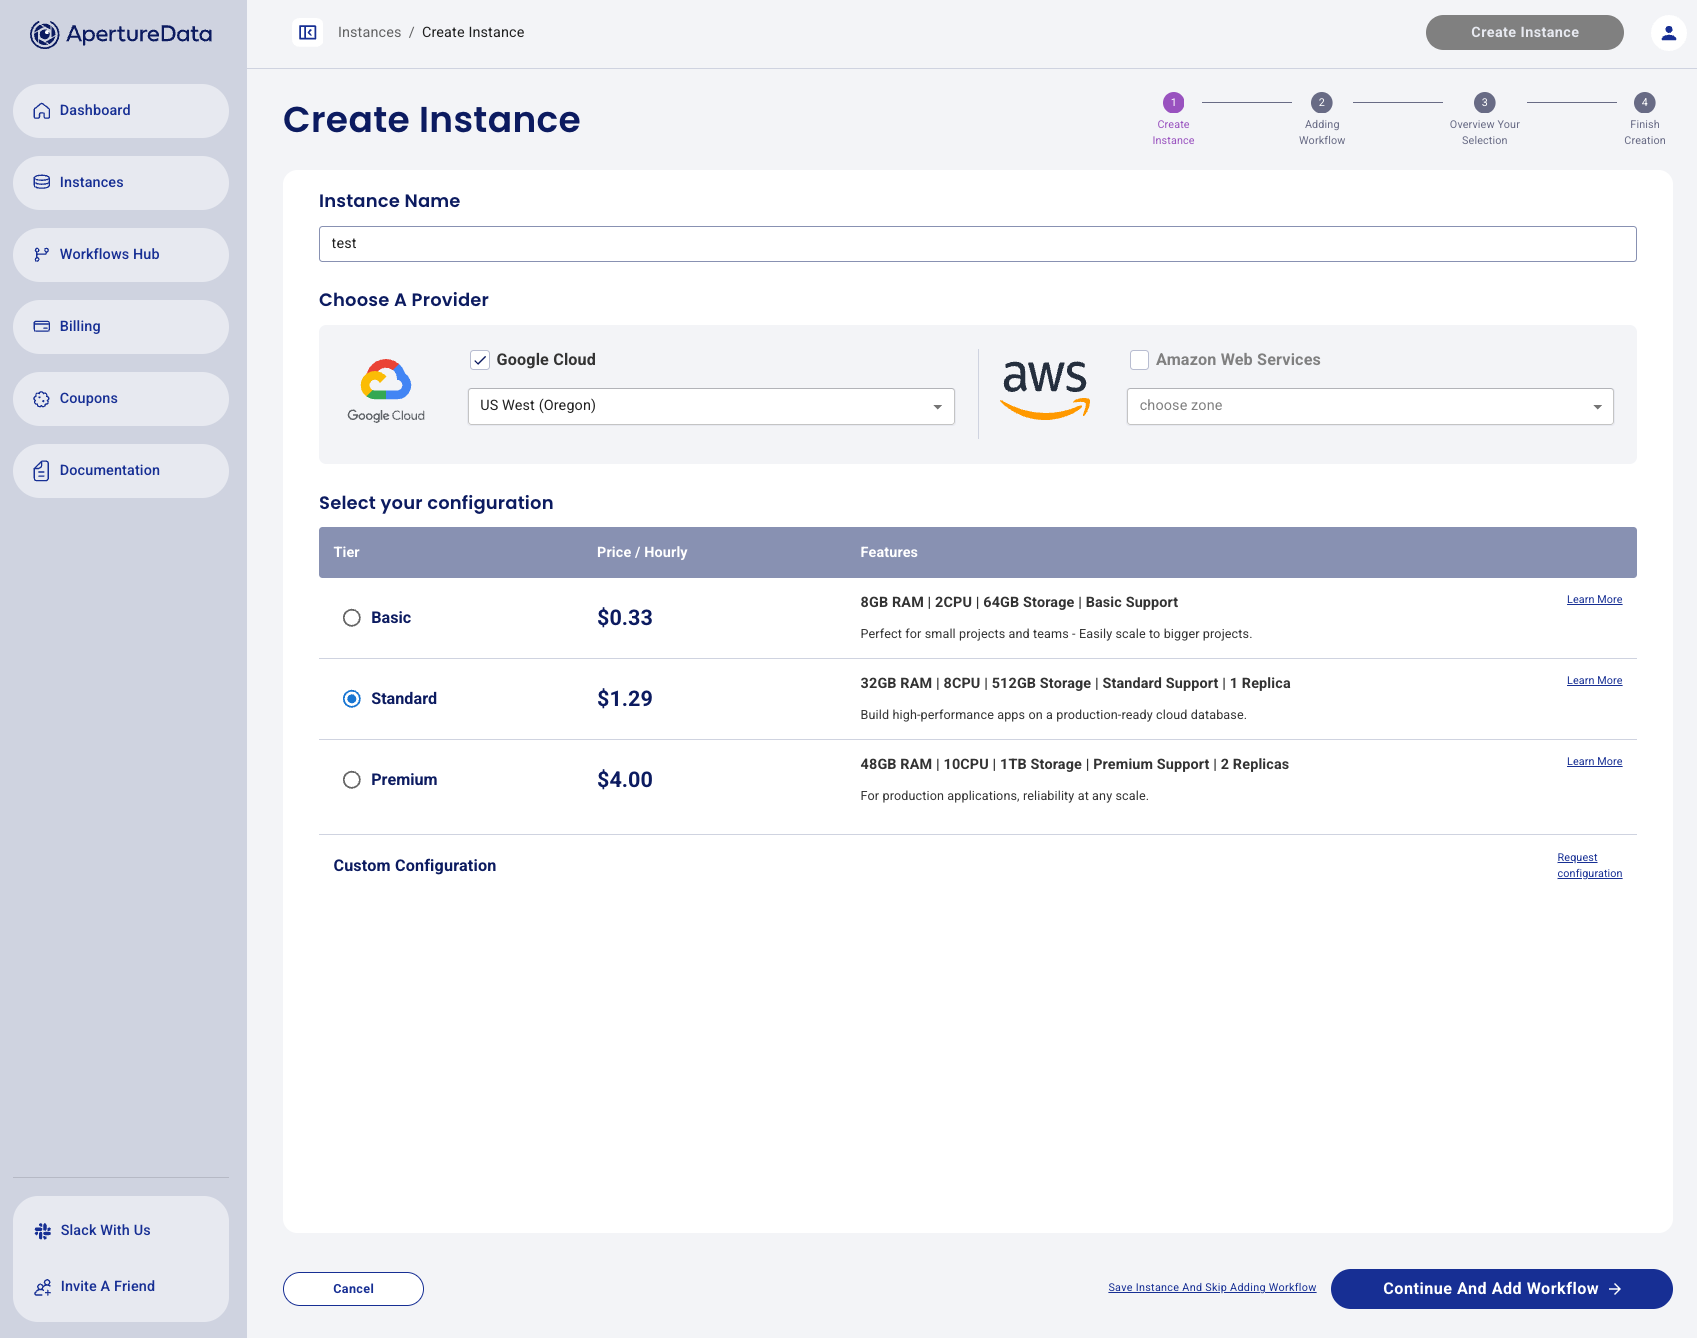The width and height of the screenshot is (1697, 1338).
Task: Enable the Amazon Web Services checkbox
Action: [x=1139, y=360]
